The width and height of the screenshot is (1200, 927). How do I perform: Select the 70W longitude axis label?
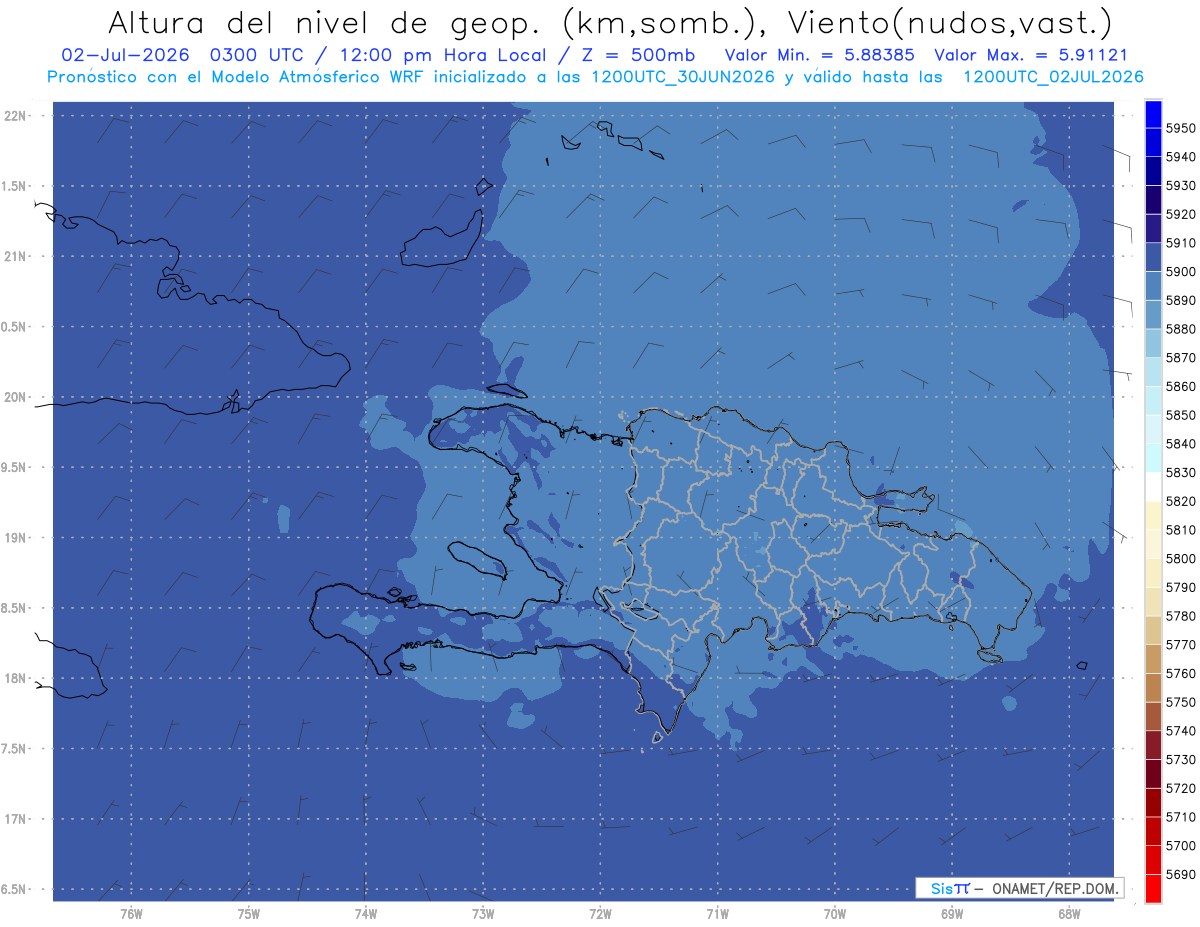click(x=835, y=914)
